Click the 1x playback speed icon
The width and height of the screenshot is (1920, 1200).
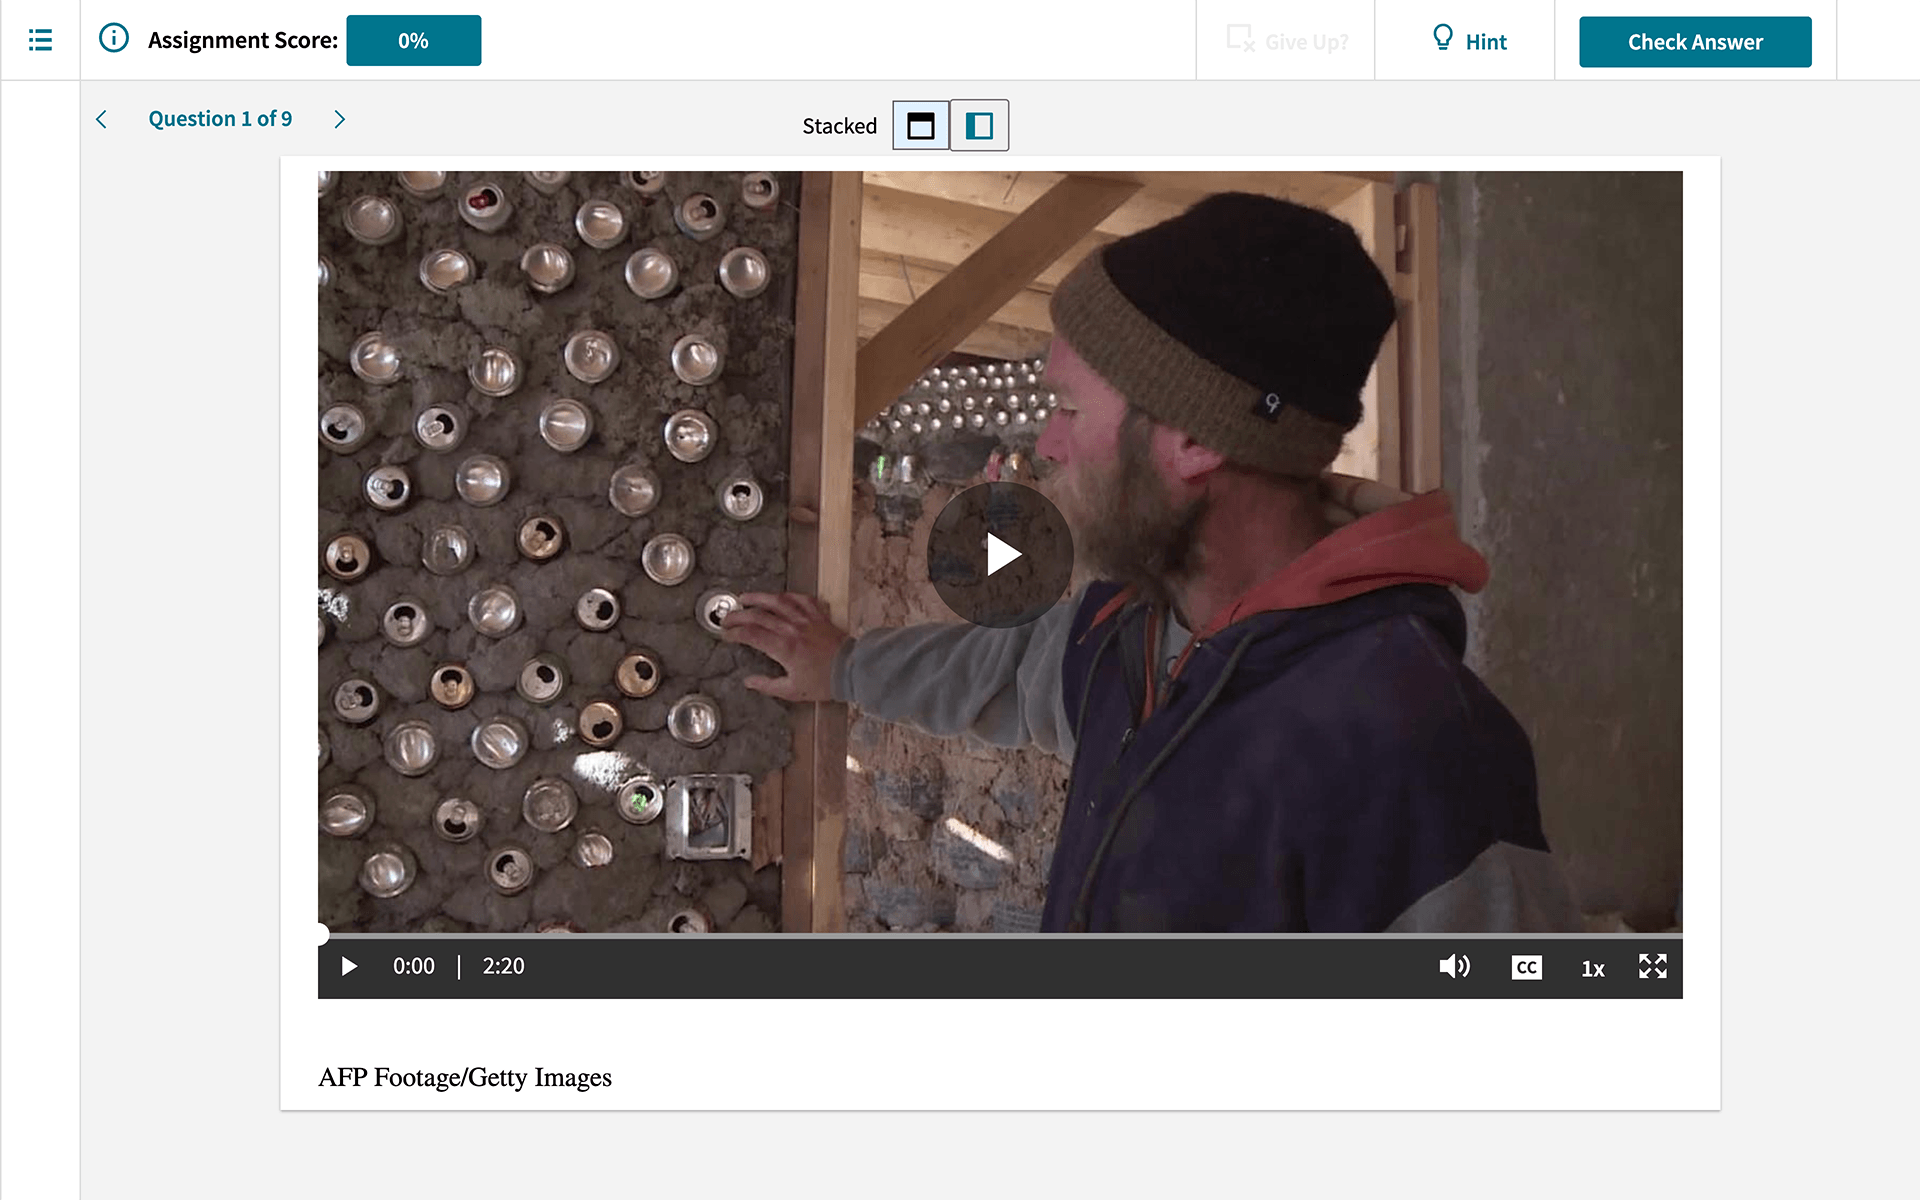click(x=1591, y=966)
